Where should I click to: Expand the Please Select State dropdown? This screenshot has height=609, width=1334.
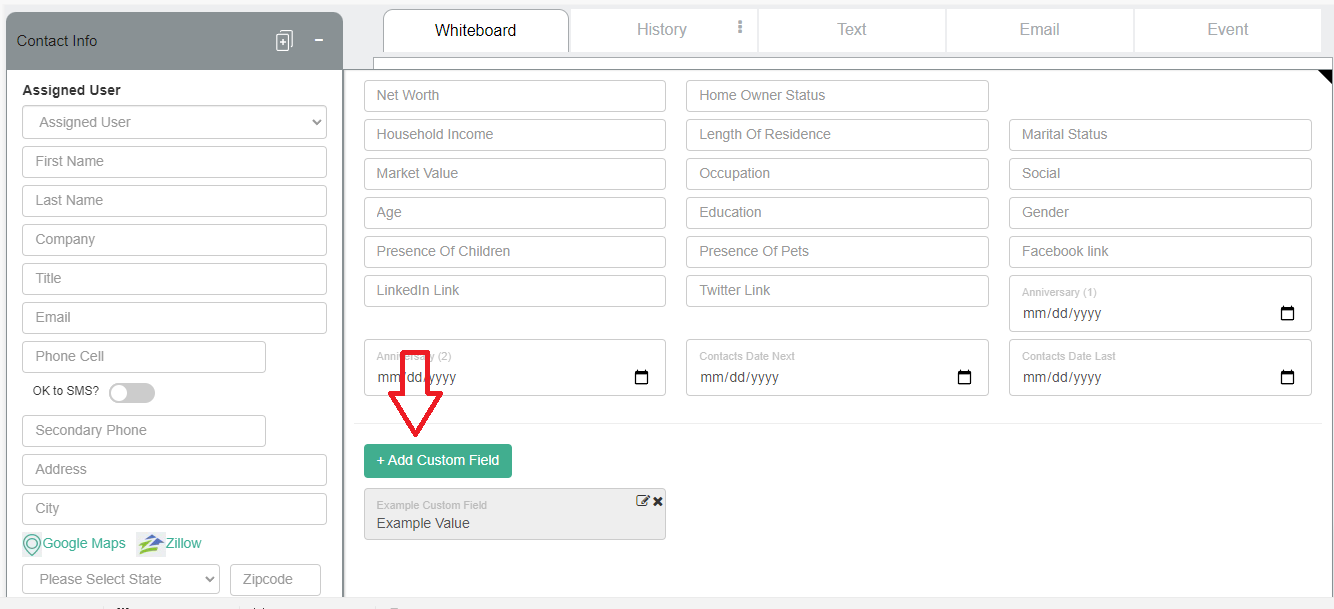pos(120,578)
